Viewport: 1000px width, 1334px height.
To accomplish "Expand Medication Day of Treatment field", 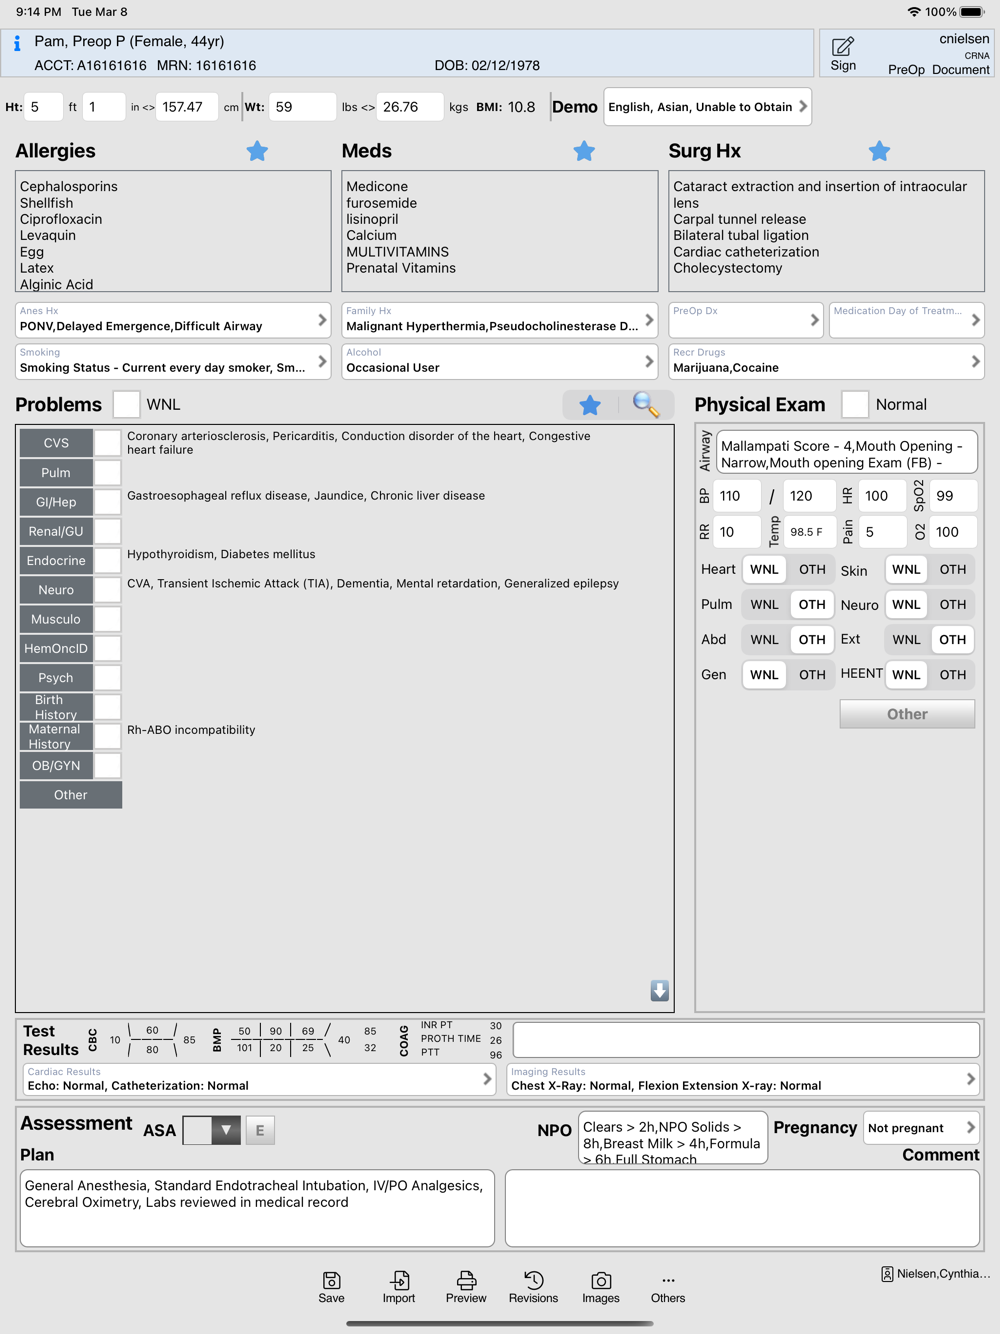I will point(907,320).
